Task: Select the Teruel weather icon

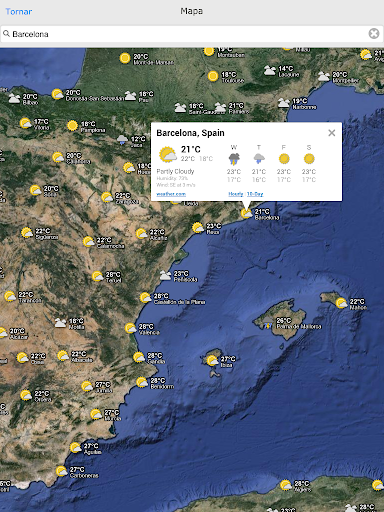Action: tap(98, 276)
